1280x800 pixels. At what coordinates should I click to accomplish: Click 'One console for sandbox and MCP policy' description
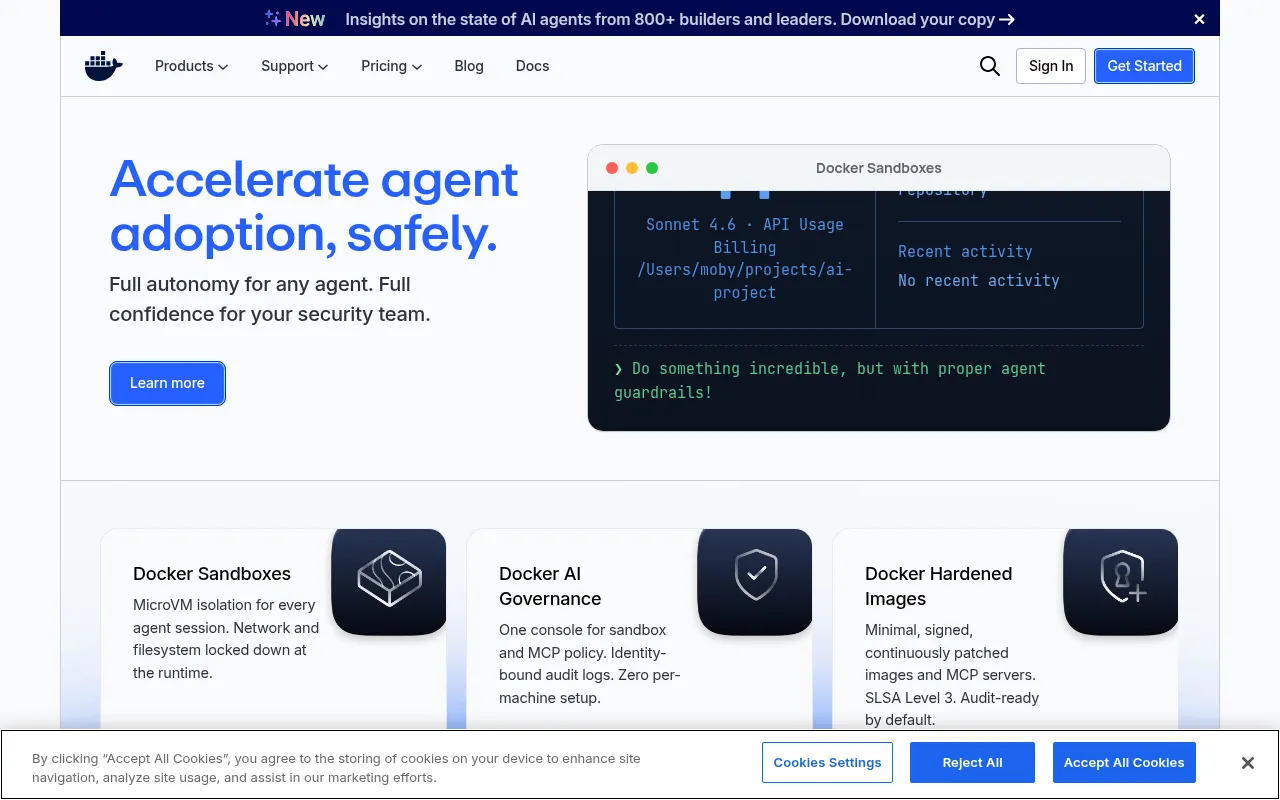(590, 664)
